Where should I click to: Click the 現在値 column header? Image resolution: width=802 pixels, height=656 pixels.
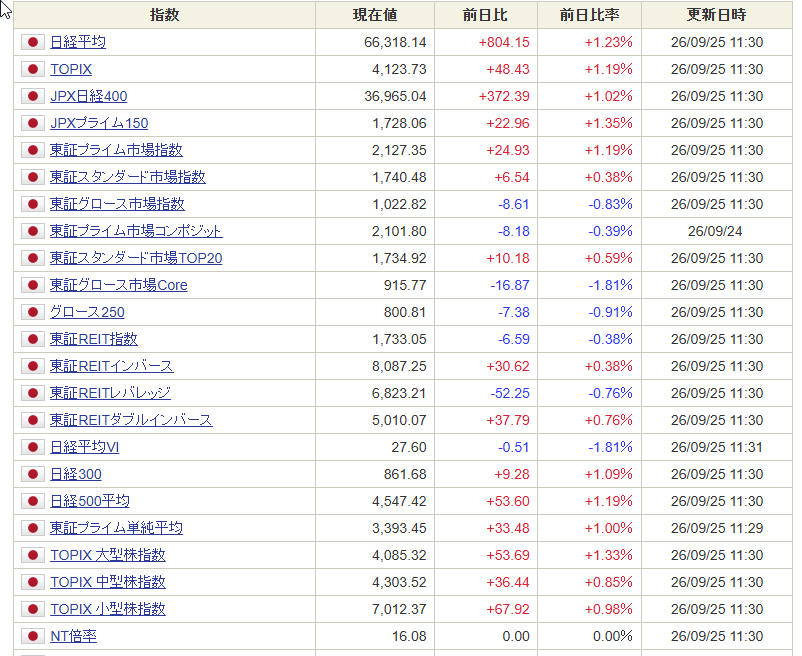click(x=375, y=15)
